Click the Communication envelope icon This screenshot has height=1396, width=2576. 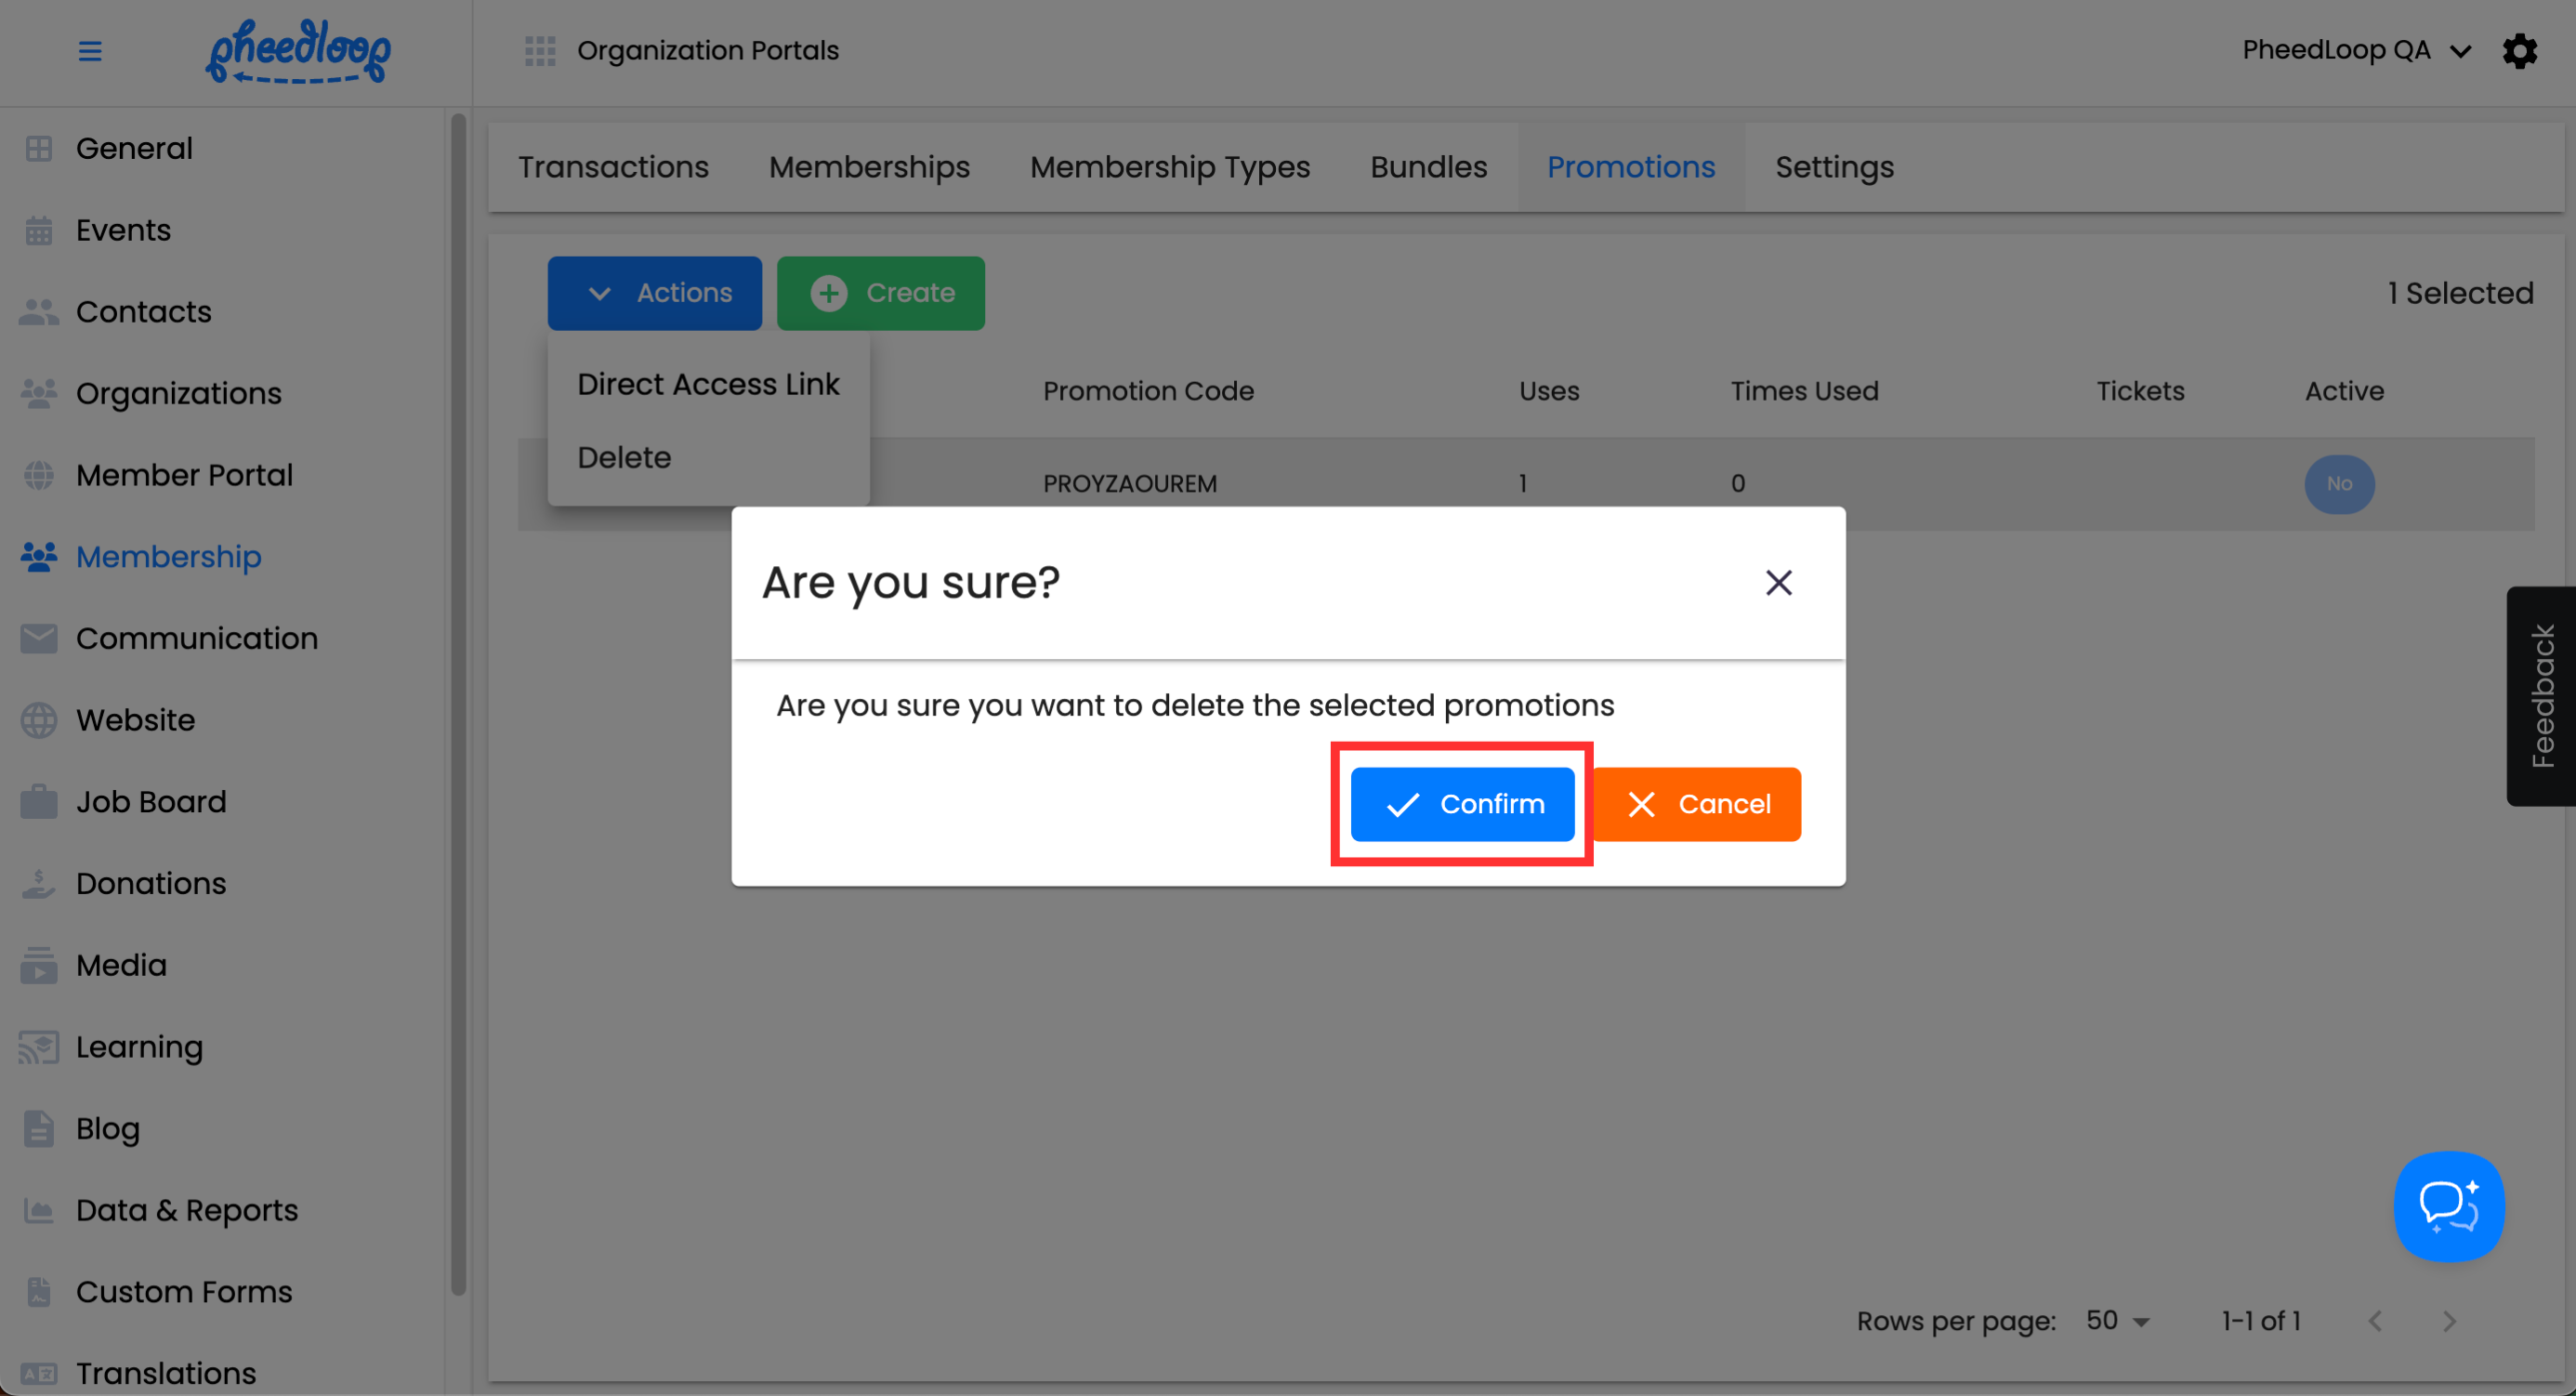pos(38,638)
